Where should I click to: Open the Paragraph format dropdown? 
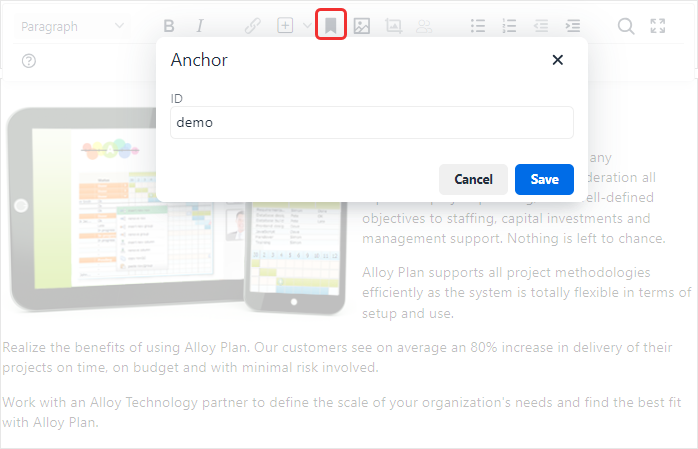pos(73,26)
